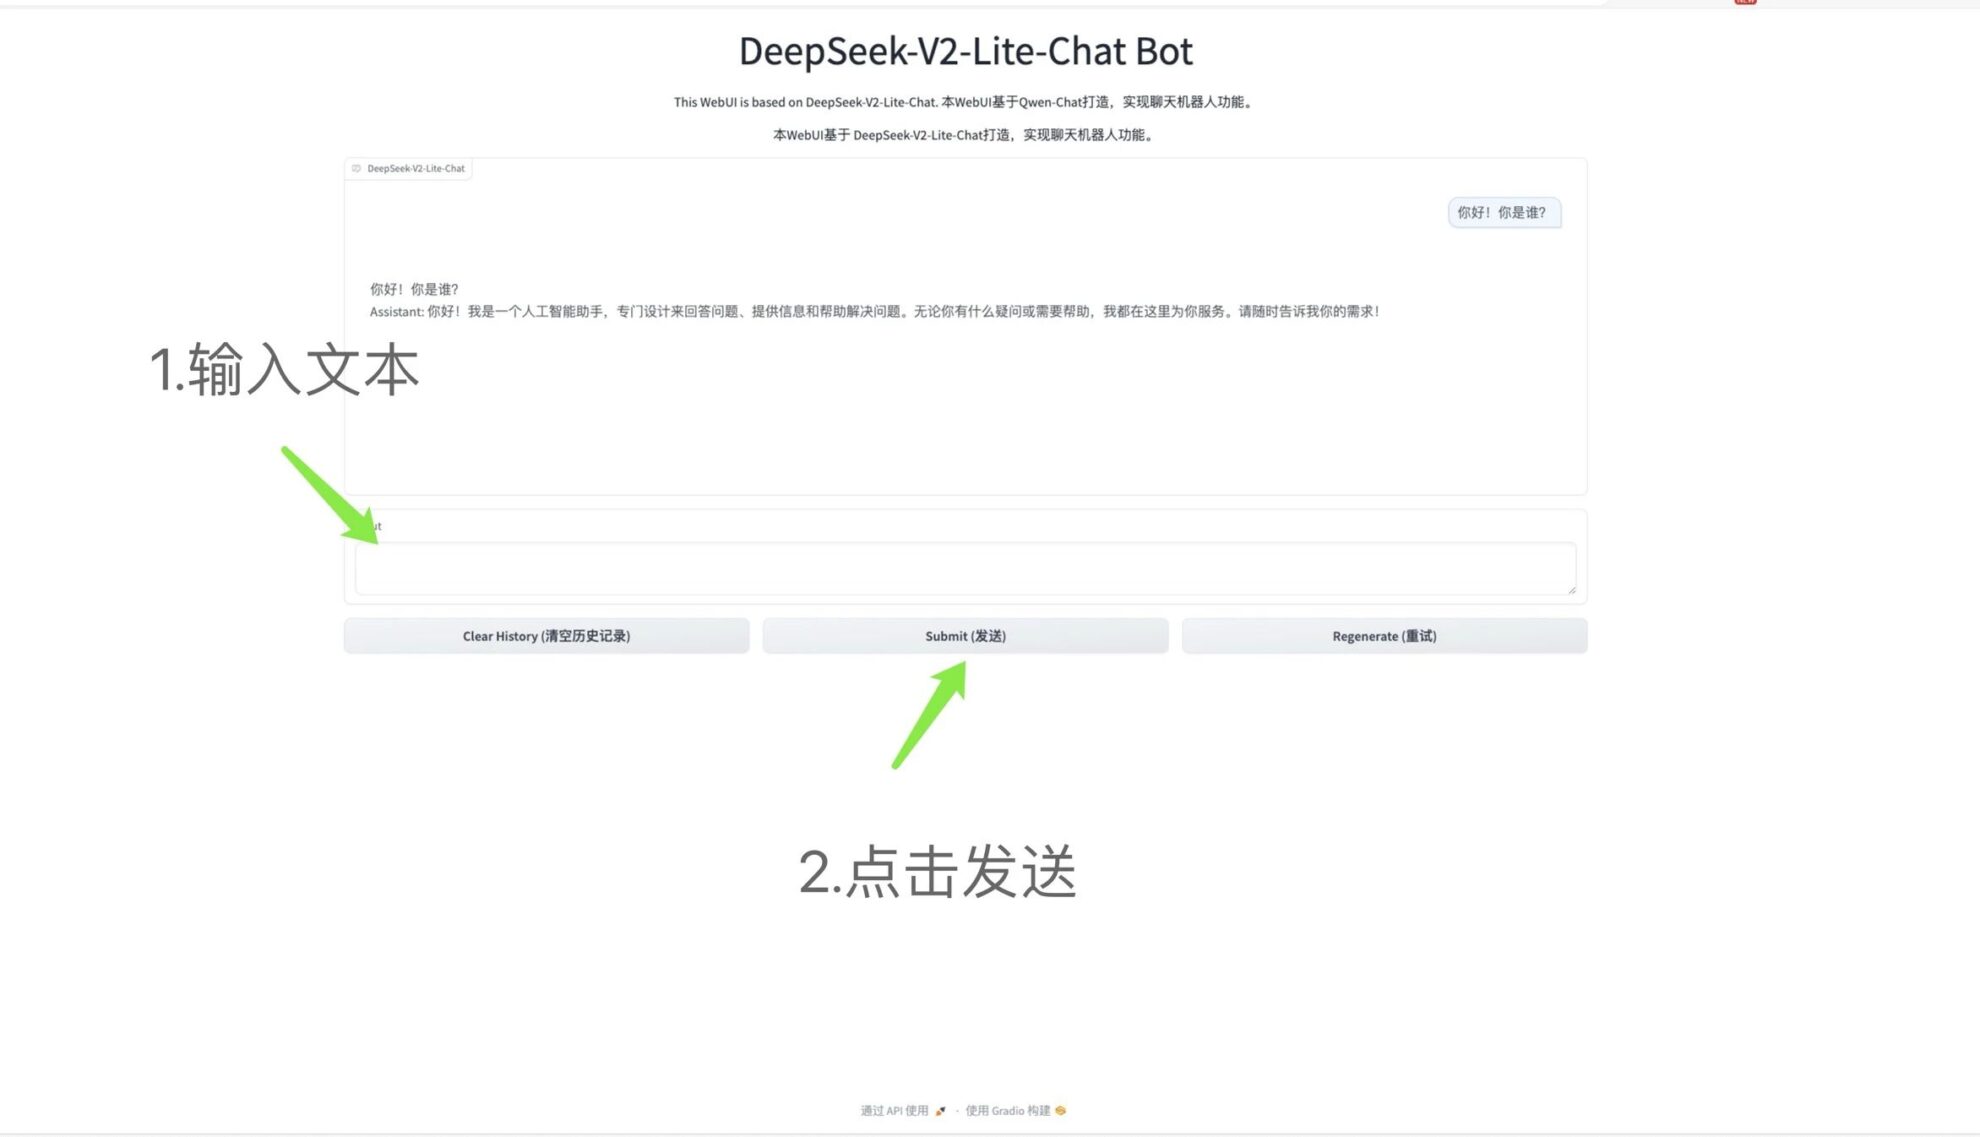Image resolution: width=1980 pixels, height=1137 pixels.
Task: Click the 1.输入文本 annotation text
Action: (x=284, y=370)
